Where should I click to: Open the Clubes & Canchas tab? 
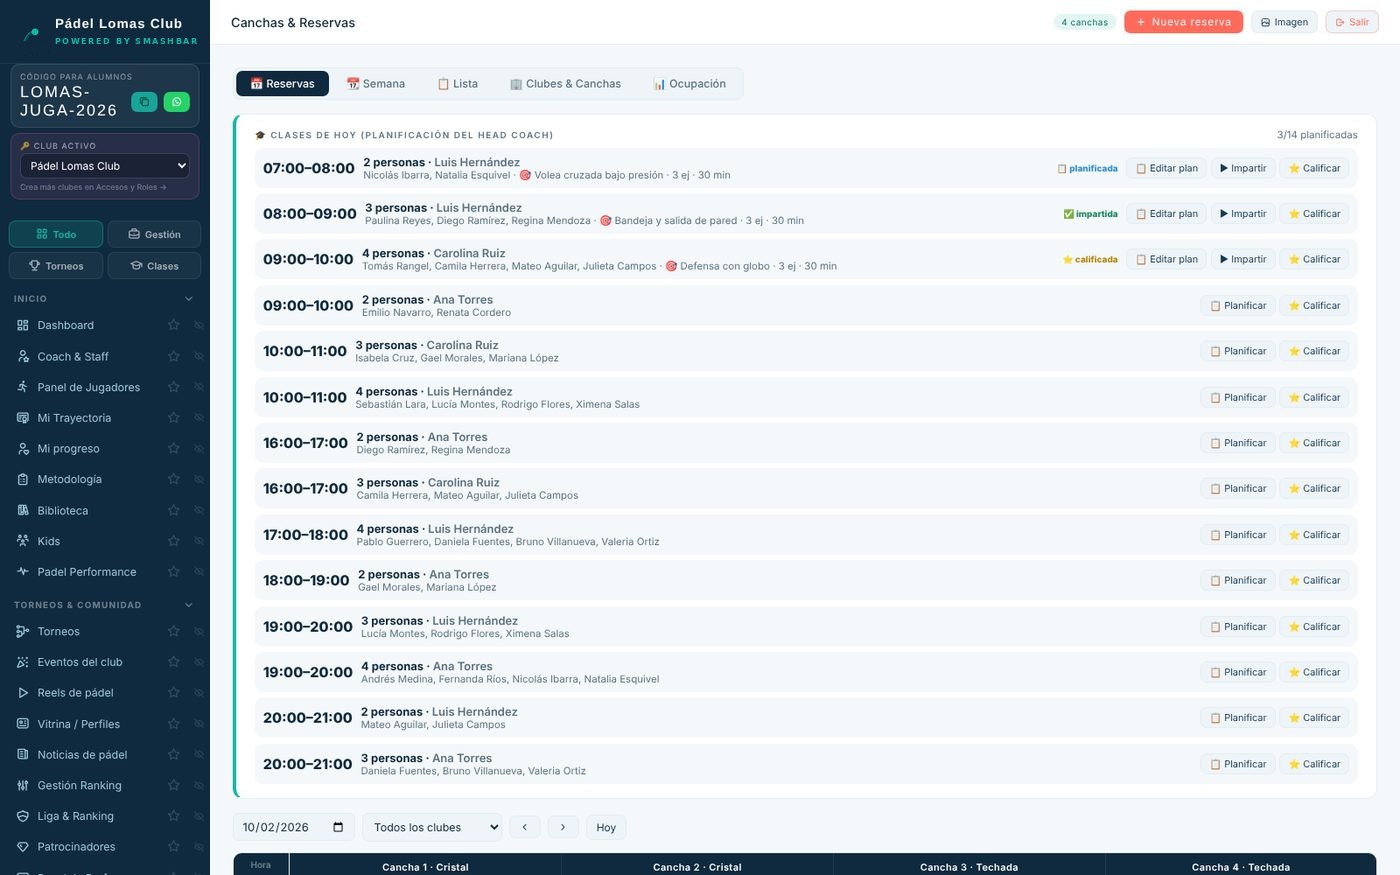click(x=566, y=84)
